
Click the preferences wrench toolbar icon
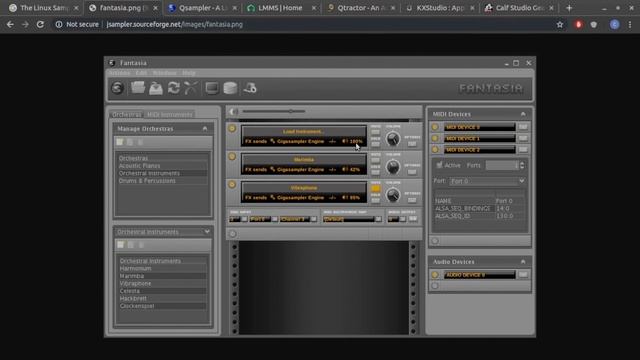pyautogui.click(x=250, y=88)
